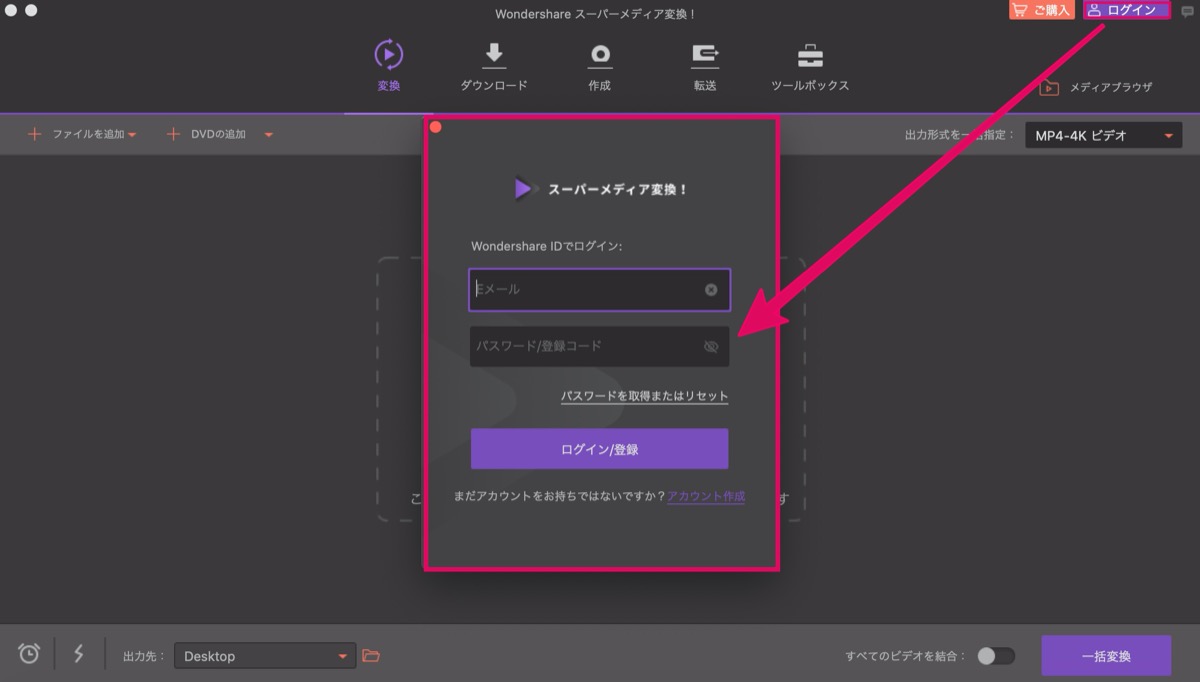Open the output folder icon

point(371,656)
